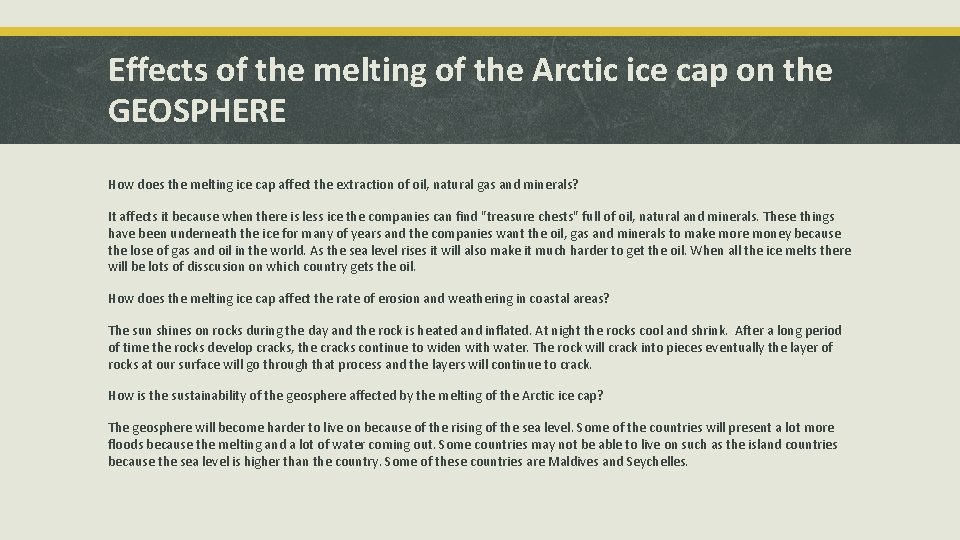Click the question about sustainability of the geosphere
The image size is (960, 540).
[355, 396]
